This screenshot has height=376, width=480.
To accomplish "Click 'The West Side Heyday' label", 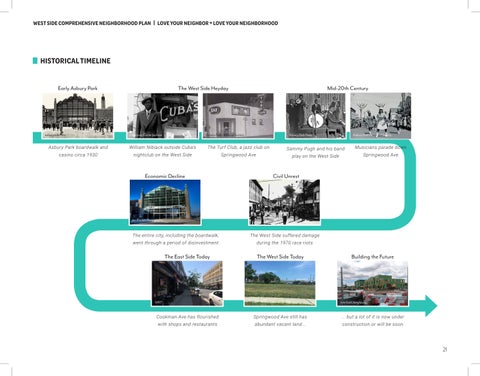I will click(203, 88).
